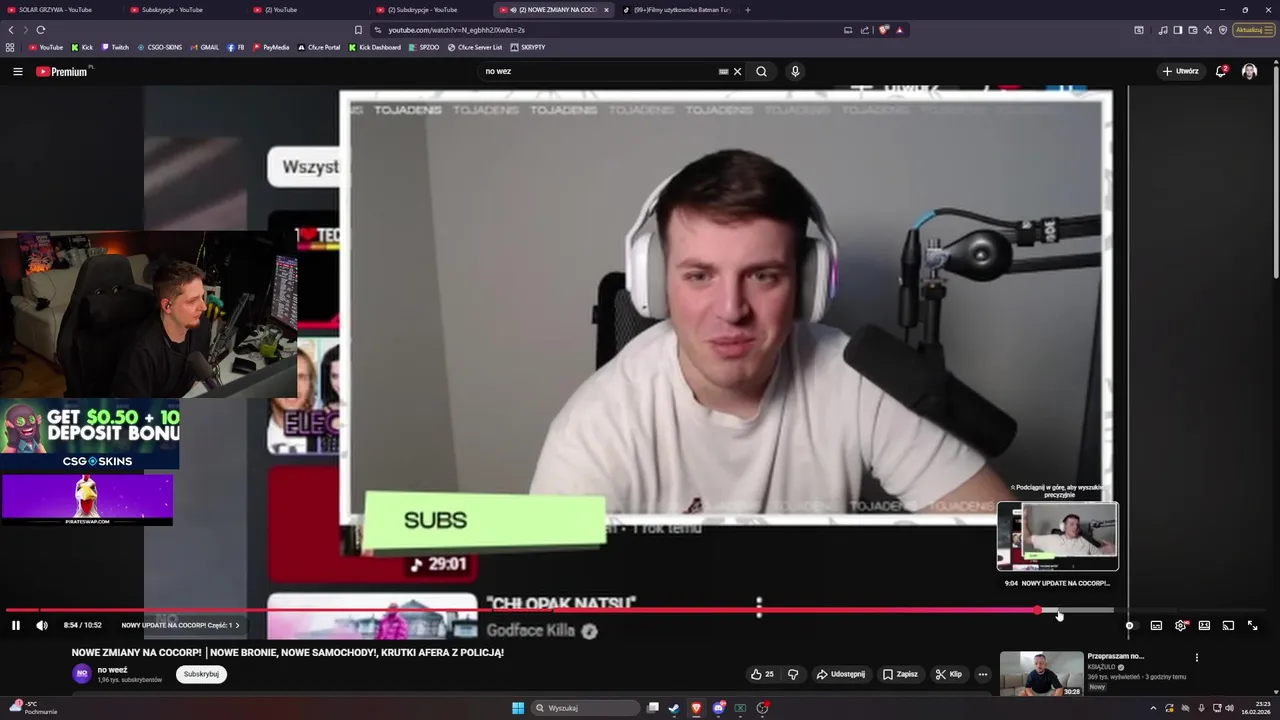1280x720 pixels.
Task: Open the account avatar menu
Action: 1249,71
